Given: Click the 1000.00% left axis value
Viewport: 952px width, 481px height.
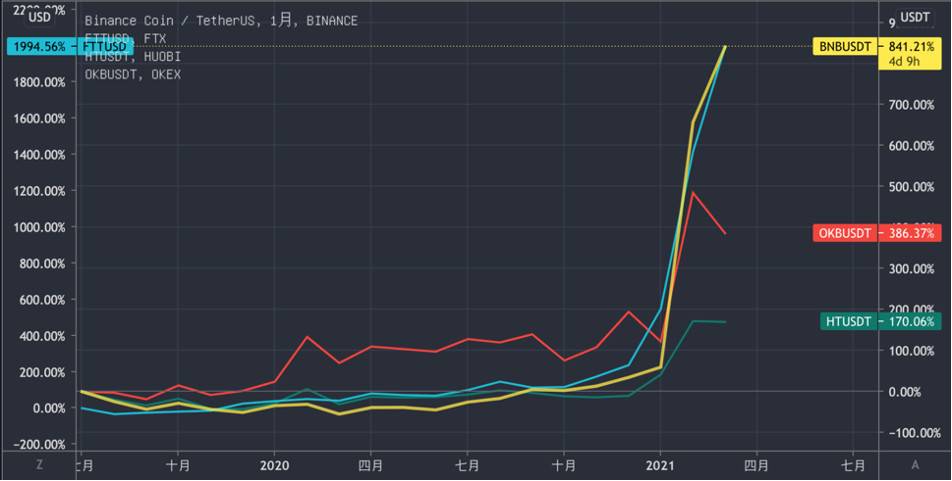Looking at the screenshot, I should pos(39,227).
